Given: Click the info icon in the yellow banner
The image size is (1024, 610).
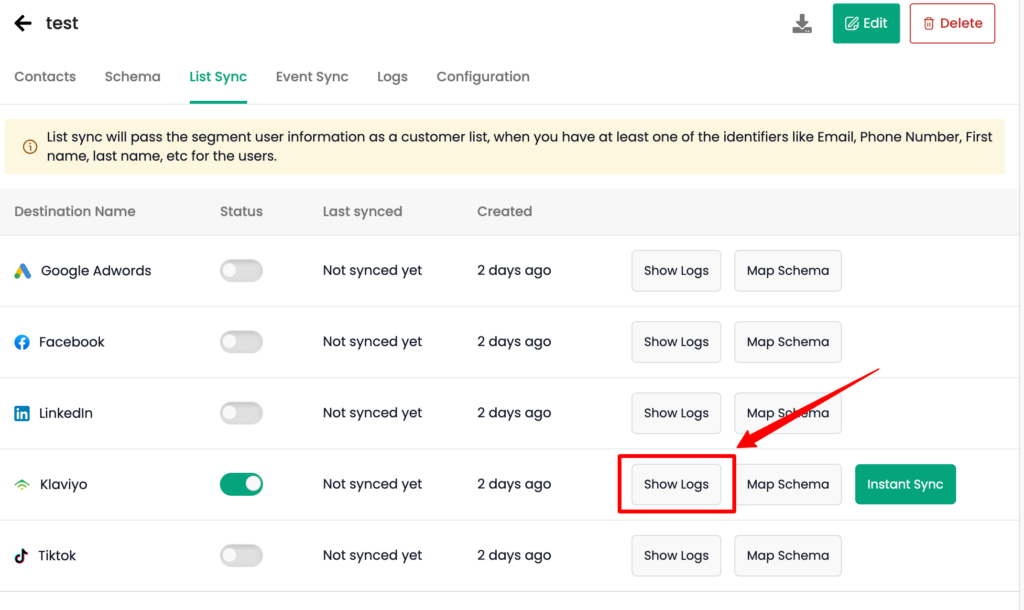Looking at the screenshot, I should (30, 147).
